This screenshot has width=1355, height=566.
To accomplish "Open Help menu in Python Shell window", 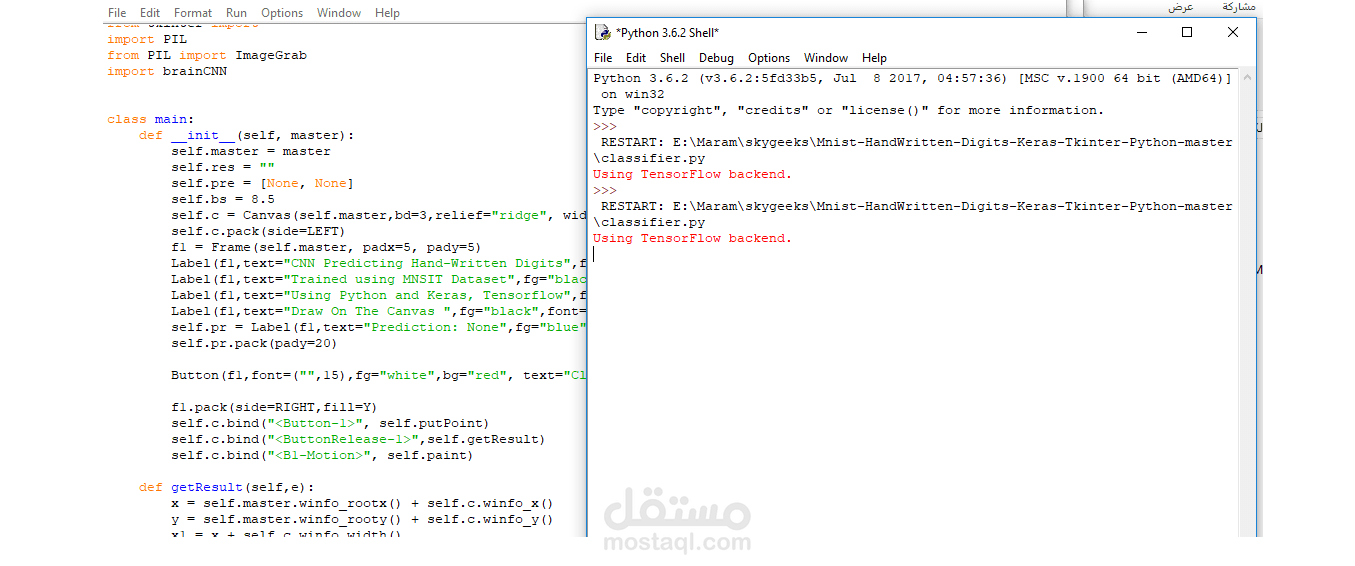I will [874, 58].
